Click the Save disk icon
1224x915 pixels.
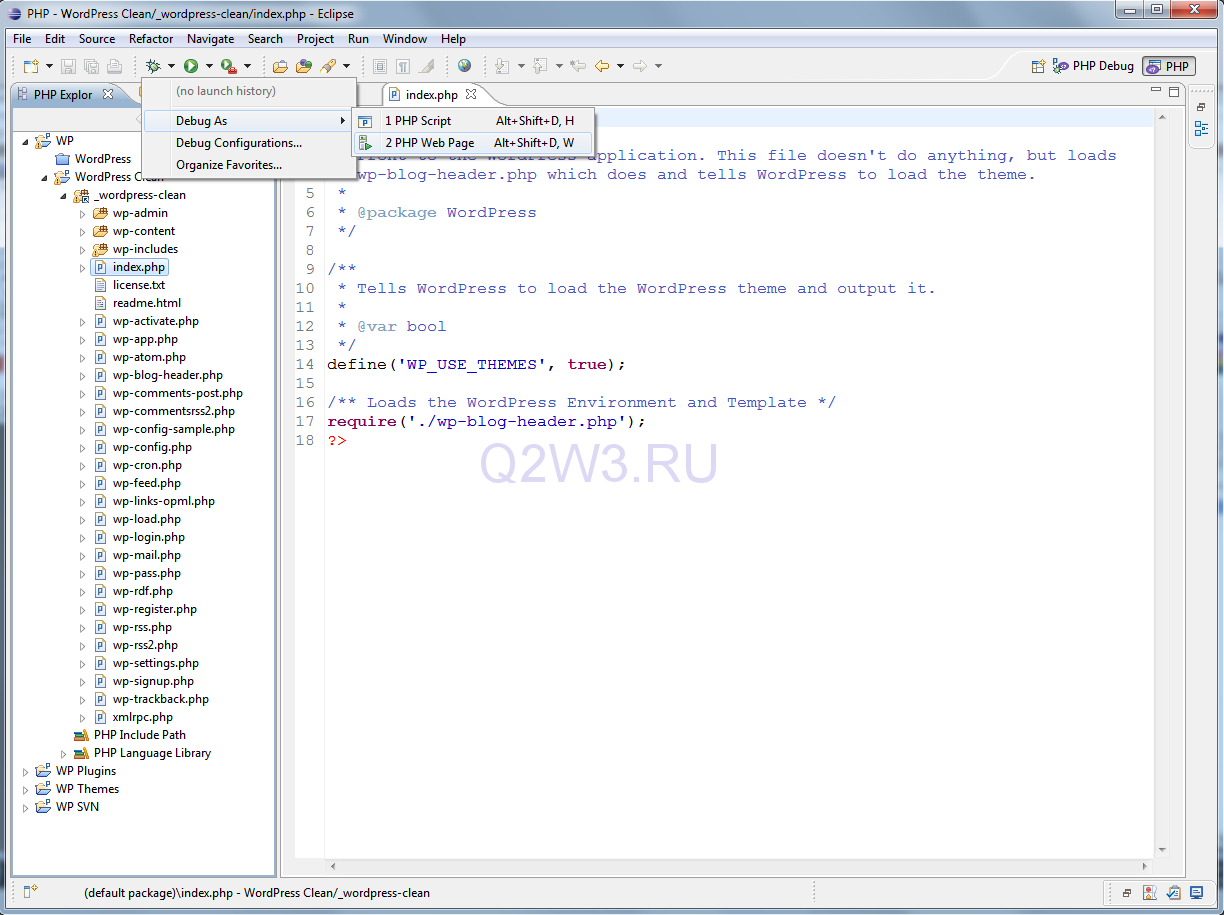click(69, 66)
